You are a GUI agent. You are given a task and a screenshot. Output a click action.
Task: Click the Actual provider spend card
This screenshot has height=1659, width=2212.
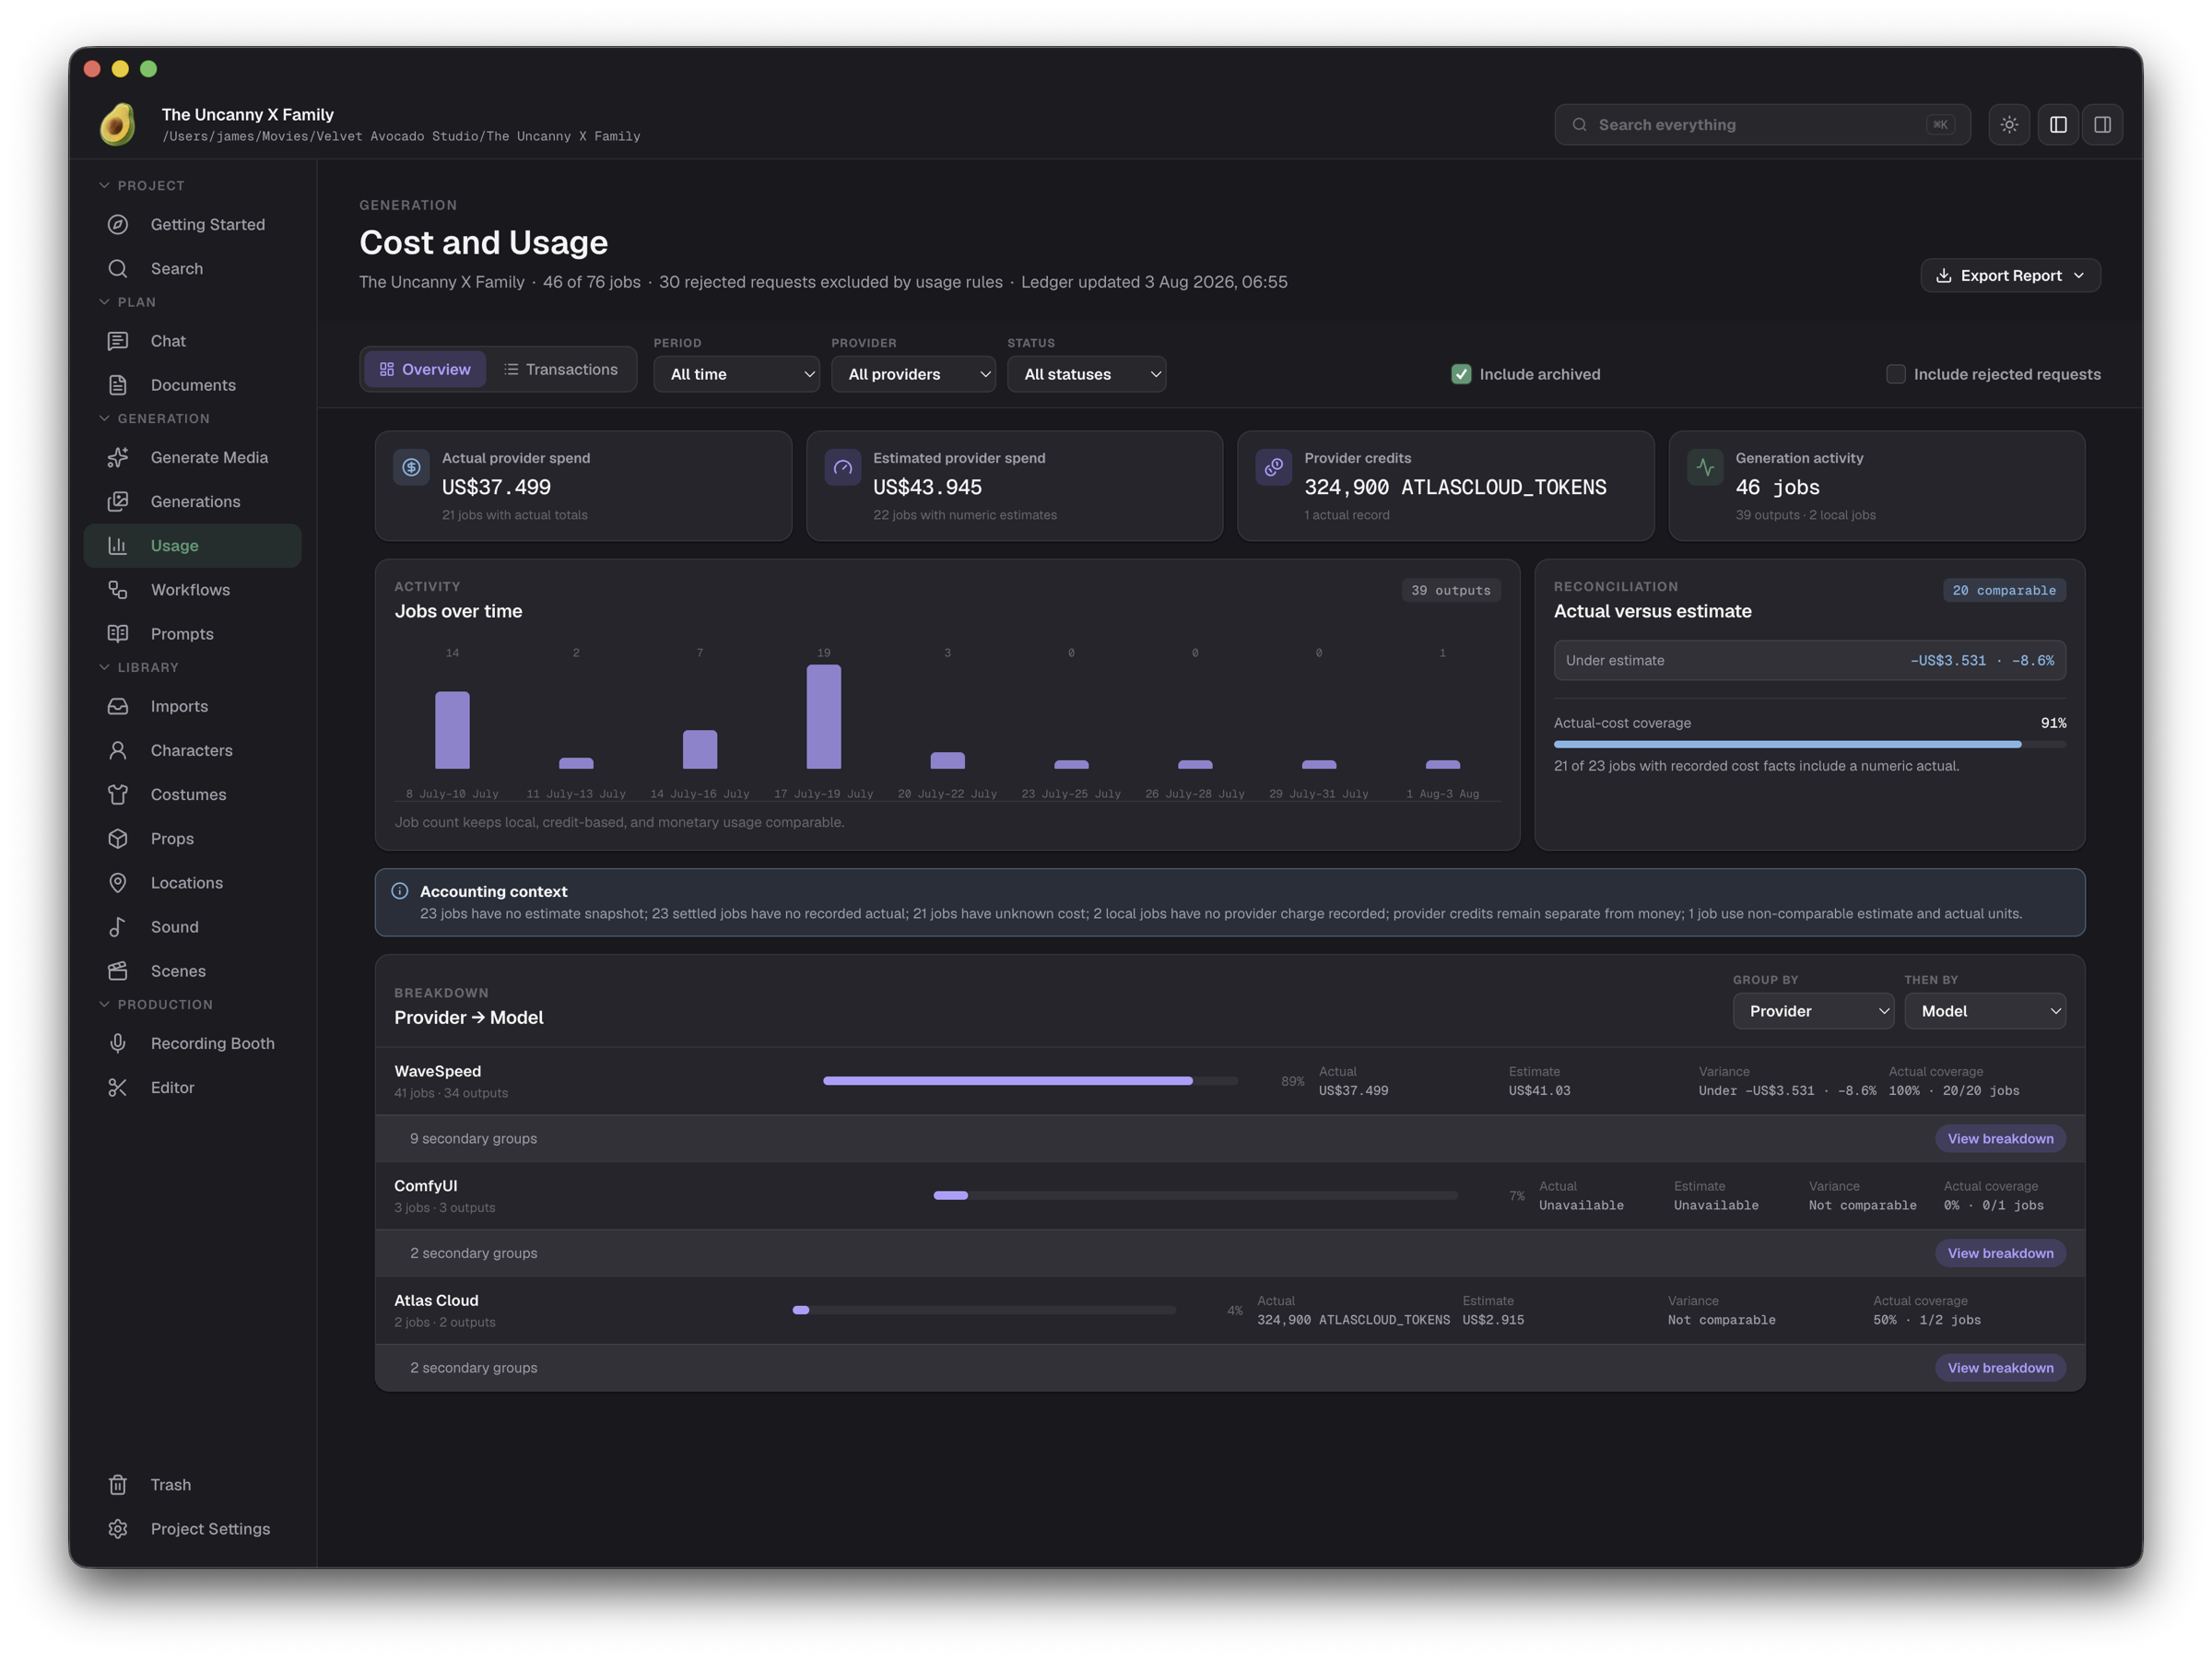click(x=583, y=486)
